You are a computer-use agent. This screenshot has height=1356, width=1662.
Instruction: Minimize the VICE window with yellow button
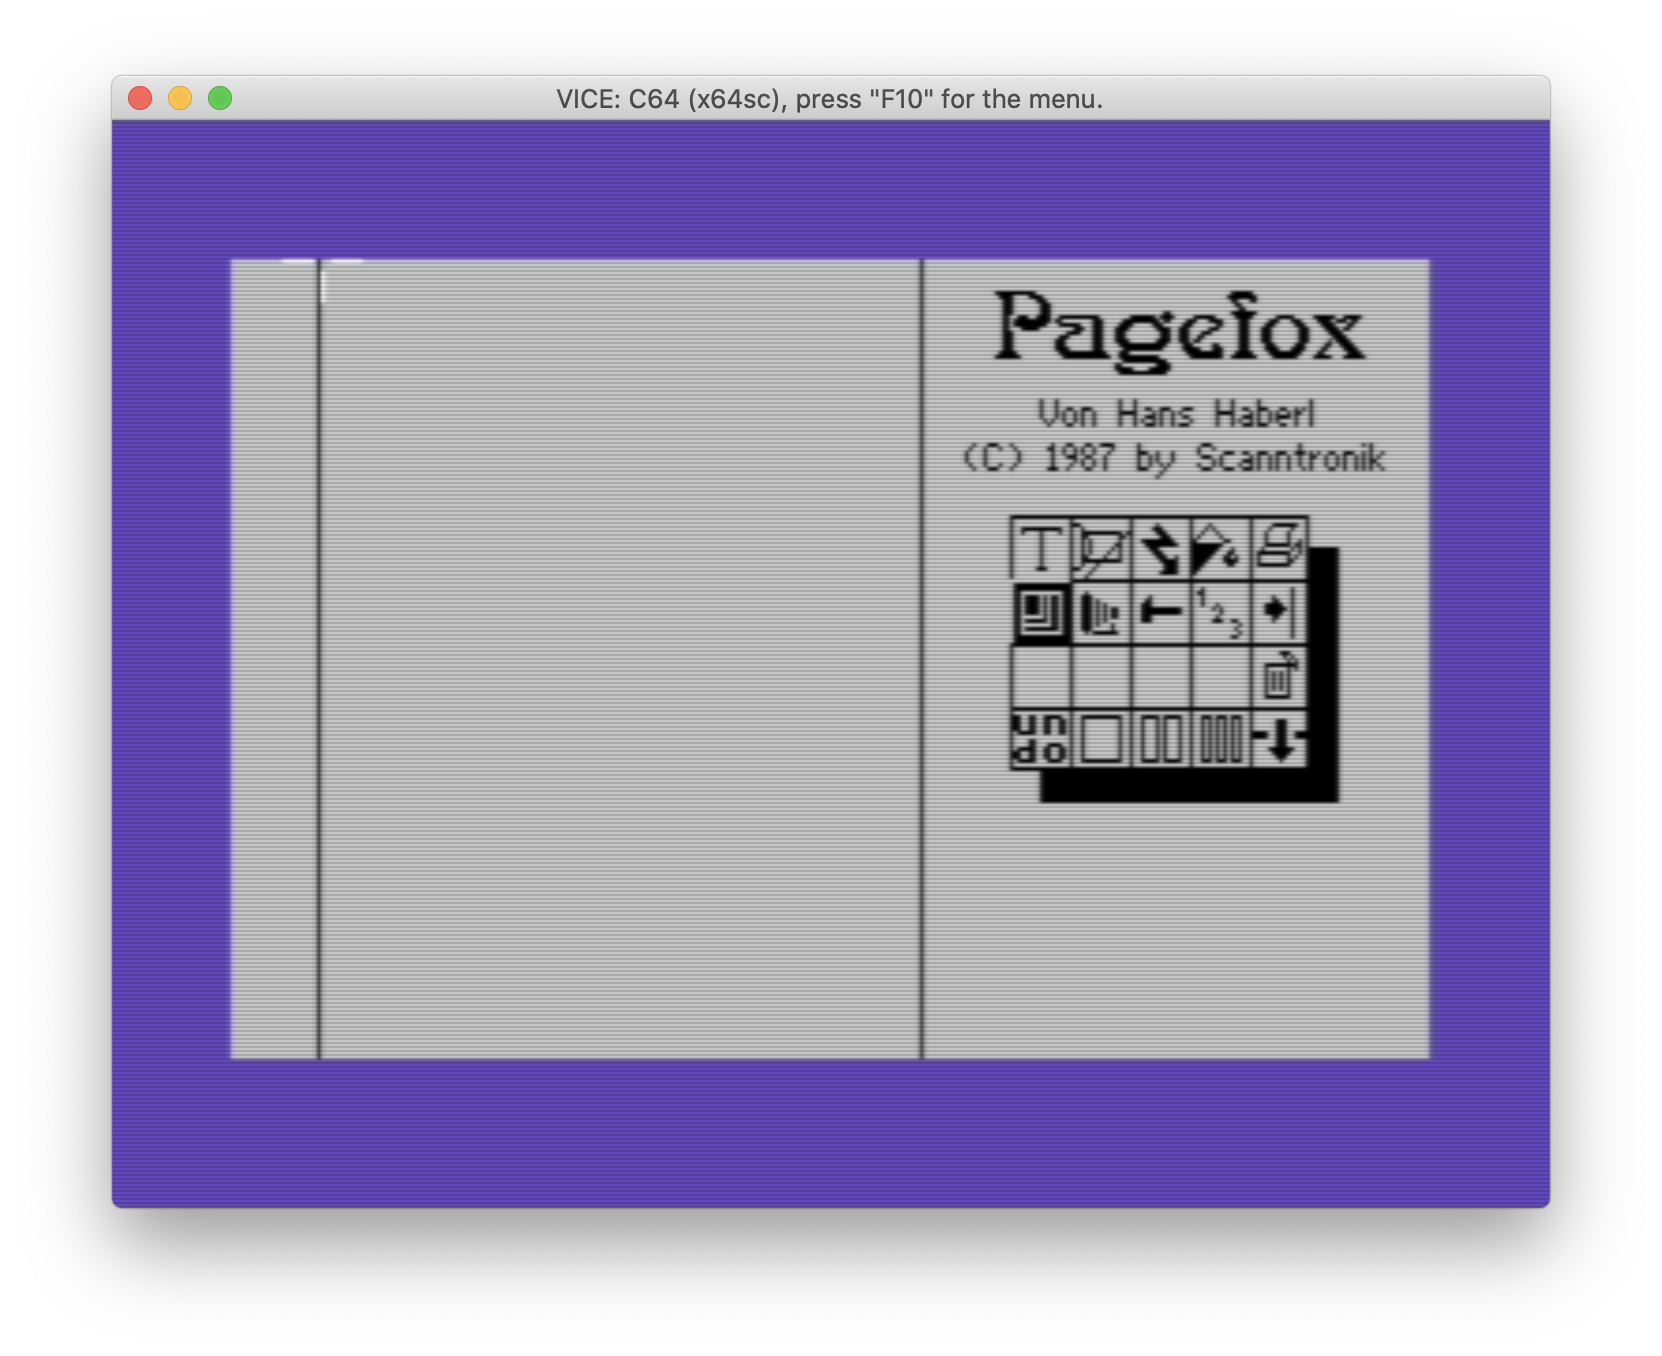pyautogui.click(x=180, y=98)
